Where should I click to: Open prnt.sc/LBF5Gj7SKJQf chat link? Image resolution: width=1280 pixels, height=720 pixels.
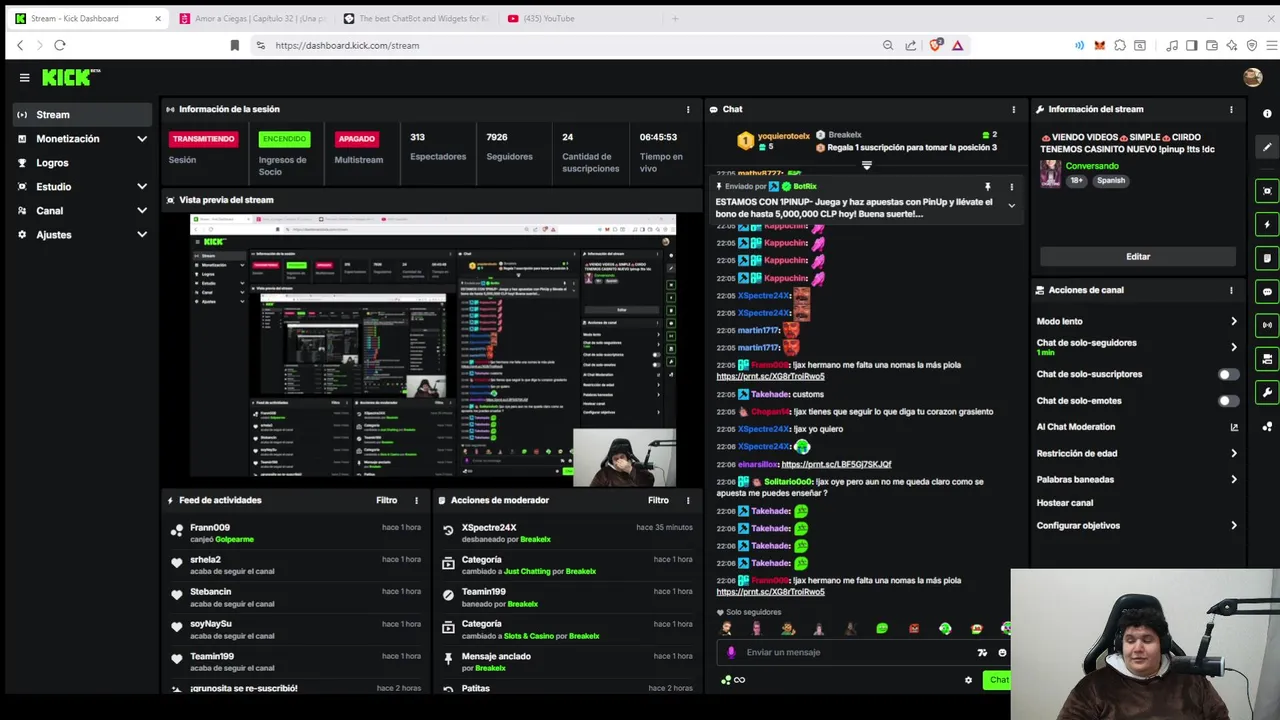point(836,465)
